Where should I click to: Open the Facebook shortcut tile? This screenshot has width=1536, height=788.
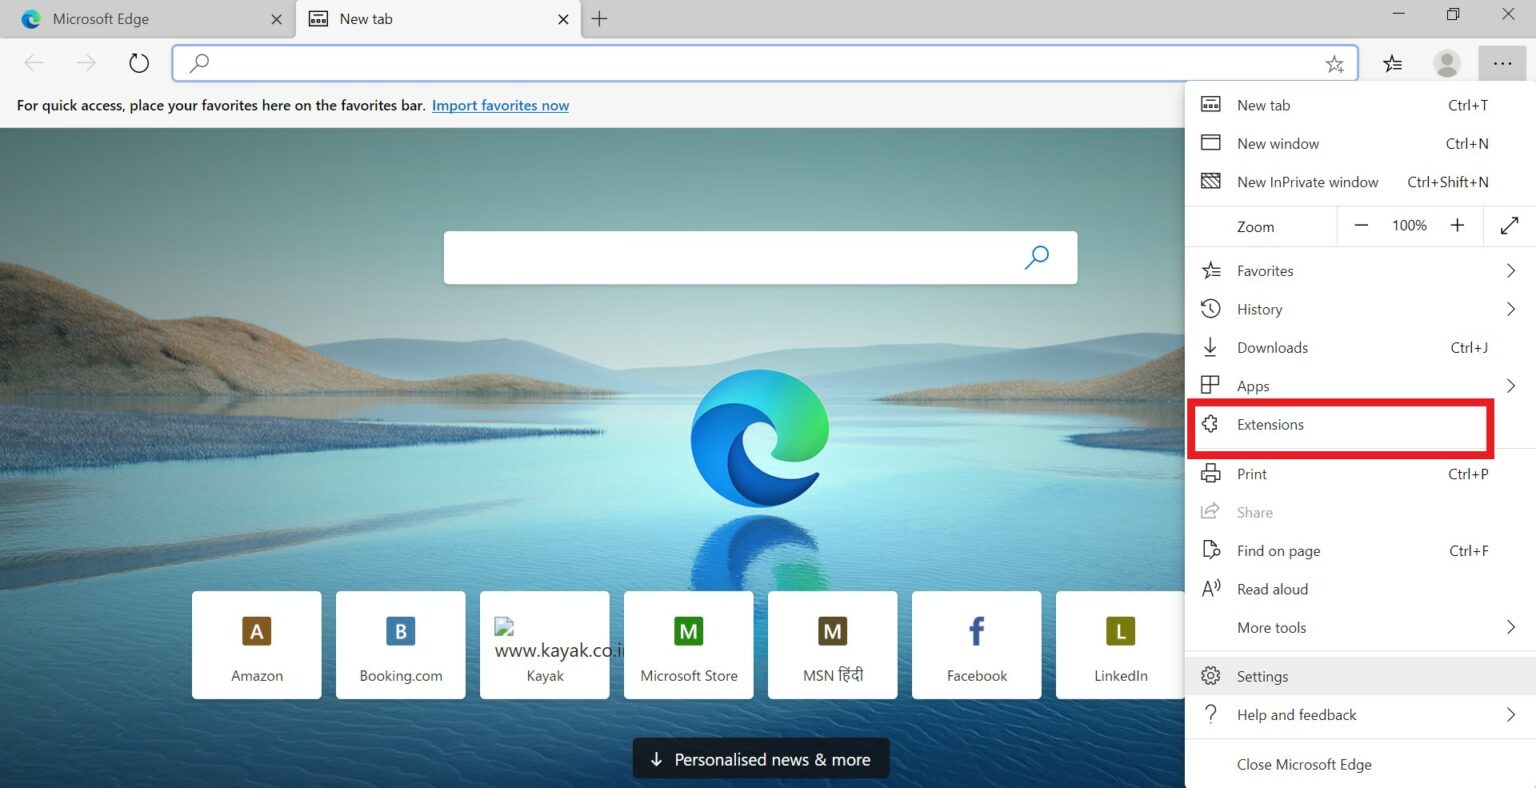976,645
